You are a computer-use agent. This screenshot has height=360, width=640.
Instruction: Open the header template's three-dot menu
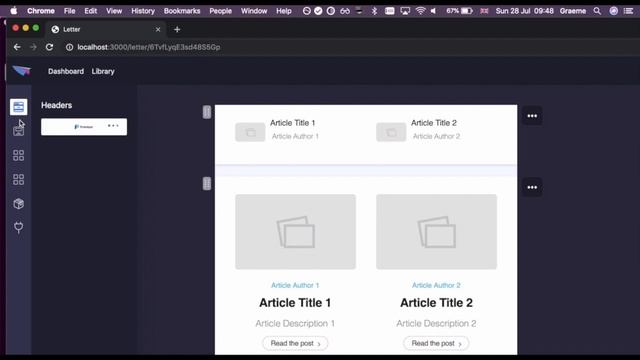point(113,126)
